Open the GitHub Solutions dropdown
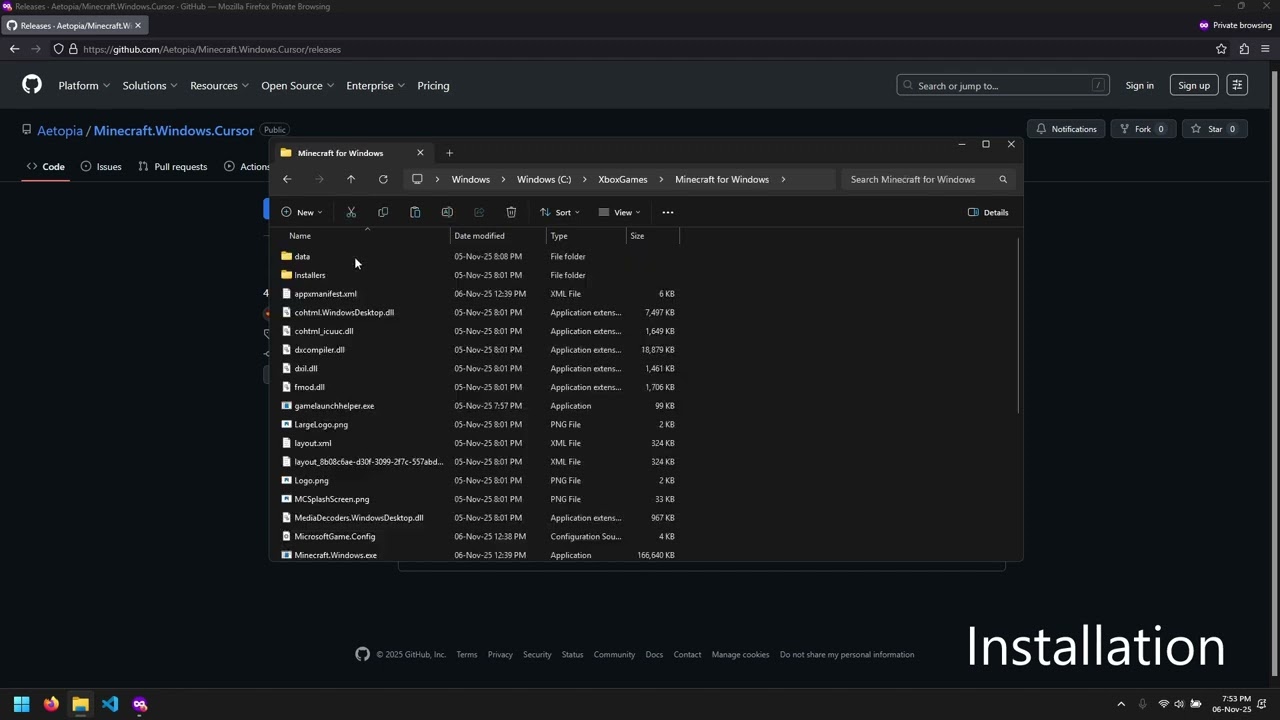 [x=150, y=85]
